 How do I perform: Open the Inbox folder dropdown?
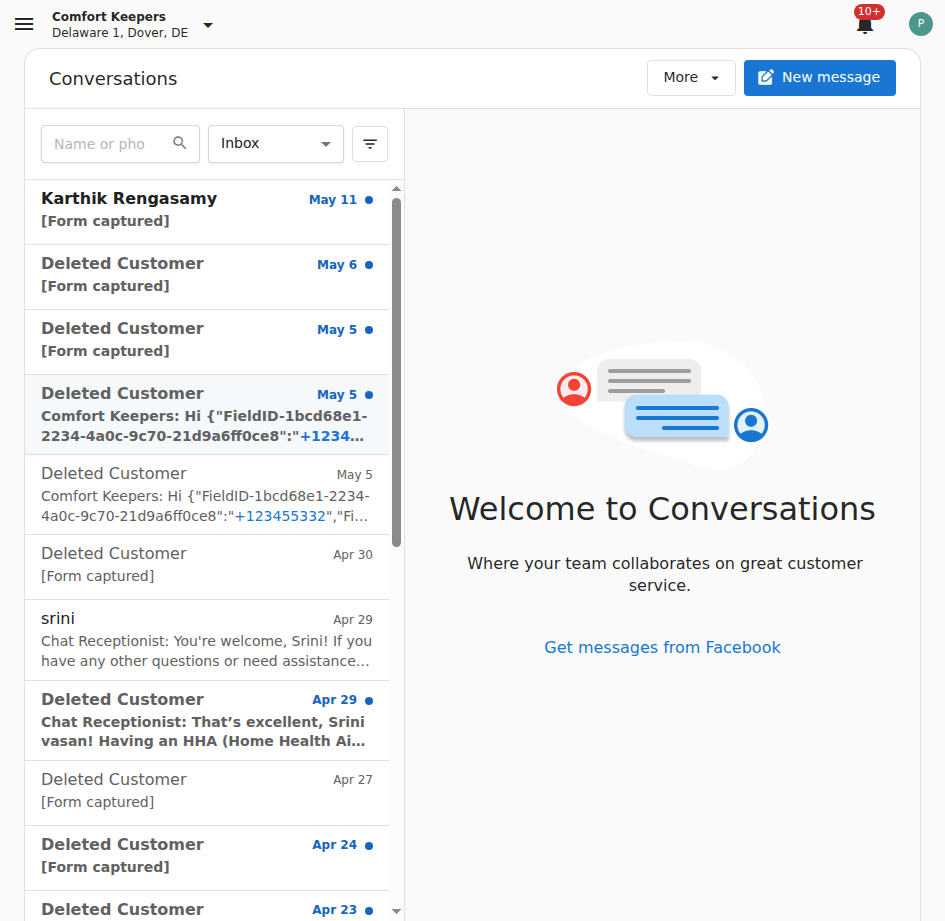pos(276,144)
